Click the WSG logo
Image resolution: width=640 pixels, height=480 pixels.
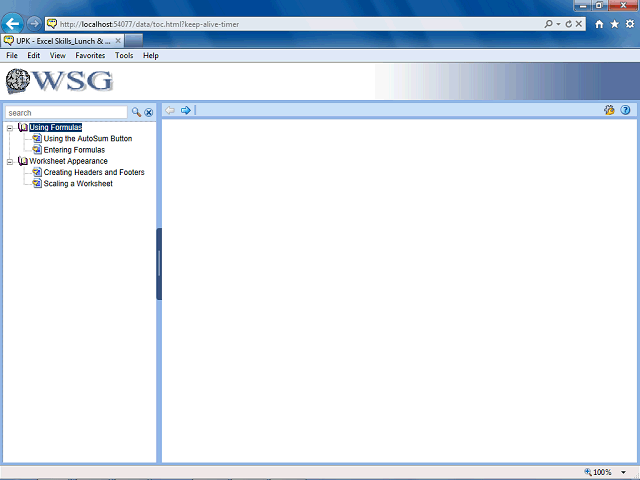(x=59, y=81)
